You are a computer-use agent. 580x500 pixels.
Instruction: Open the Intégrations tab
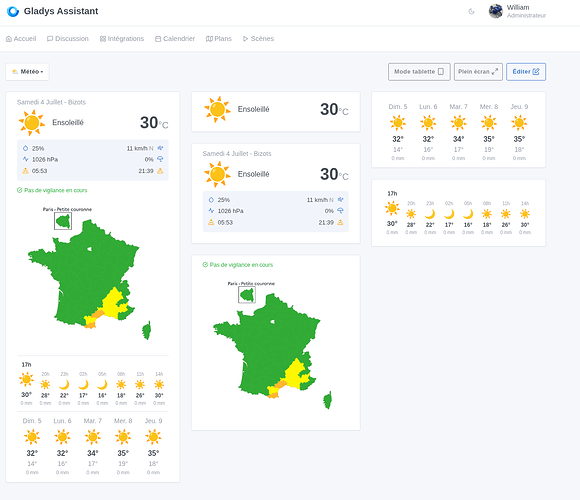(x=122, y=39)
